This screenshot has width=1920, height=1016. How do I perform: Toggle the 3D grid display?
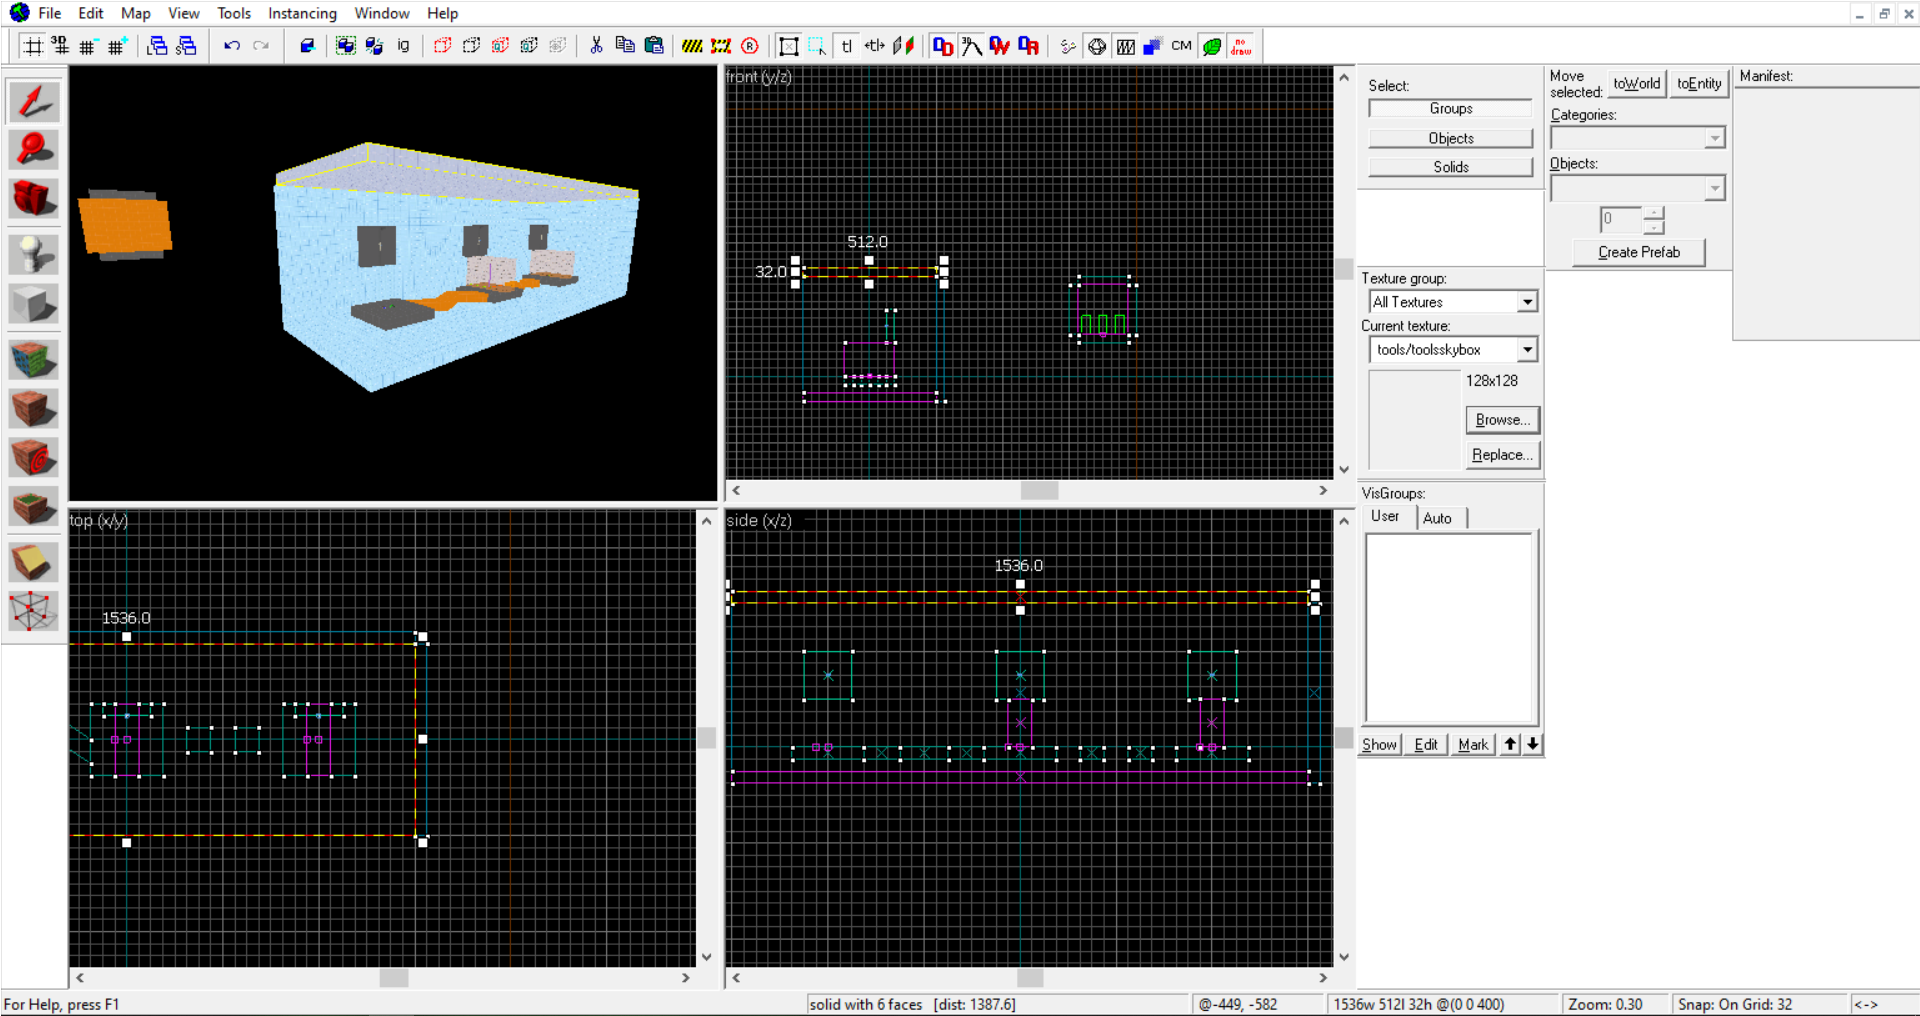pyautogui.click(x=61, y=46)
